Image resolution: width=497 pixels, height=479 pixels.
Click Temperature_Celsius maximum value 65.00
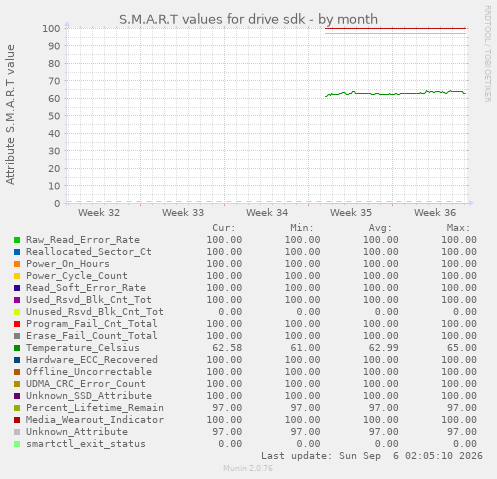coord(462,348)
